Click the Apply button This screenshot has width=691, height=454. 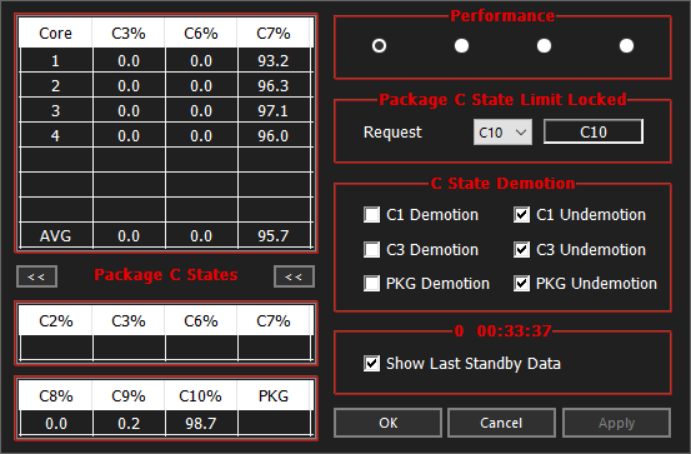617,423
